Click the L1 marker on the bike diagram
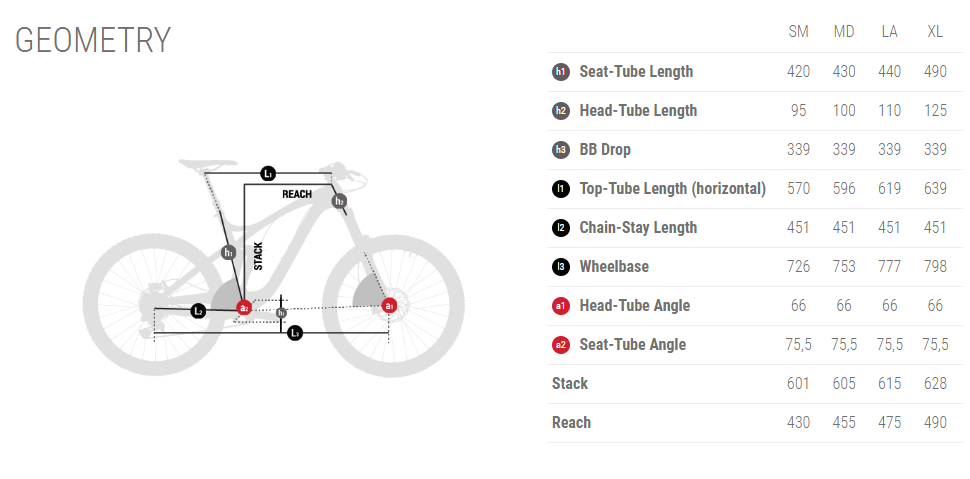Screen dimensions: 970x479 pyautogui.click(x=267, y=174)
